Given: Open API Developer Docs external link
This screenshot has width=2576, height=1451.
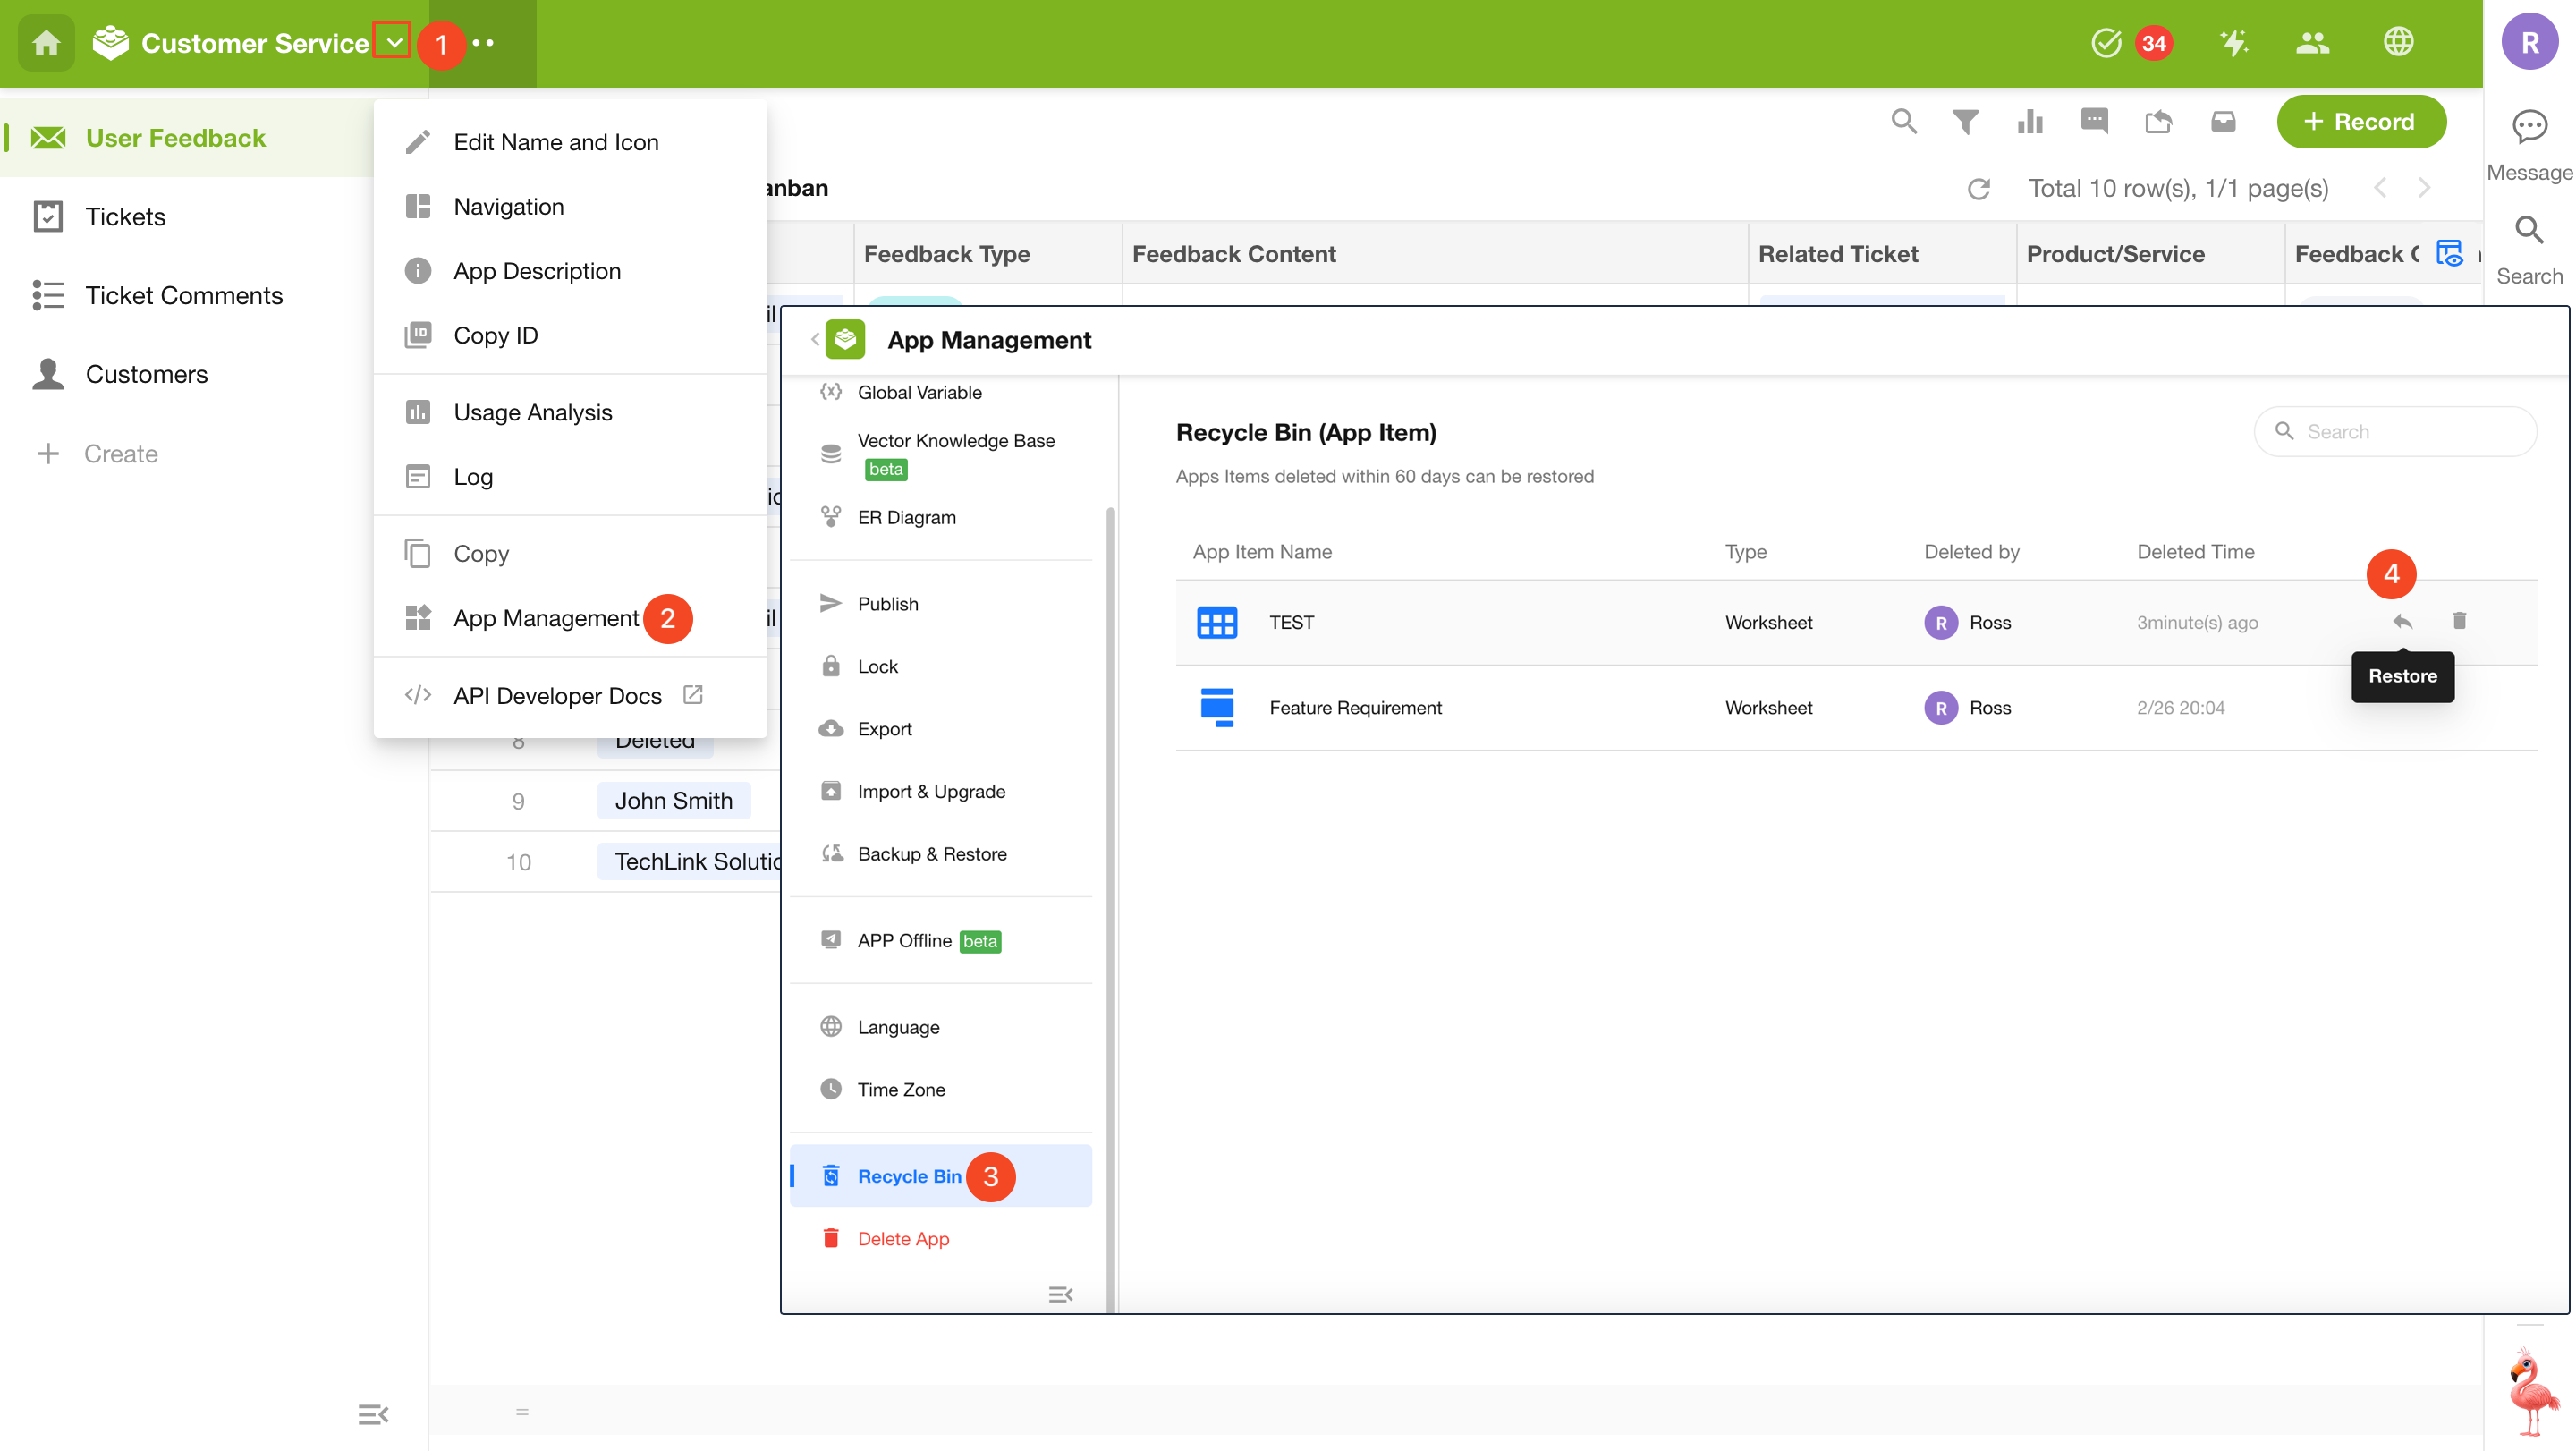Looking at the screenshot, I should click(x=557, y=695).
